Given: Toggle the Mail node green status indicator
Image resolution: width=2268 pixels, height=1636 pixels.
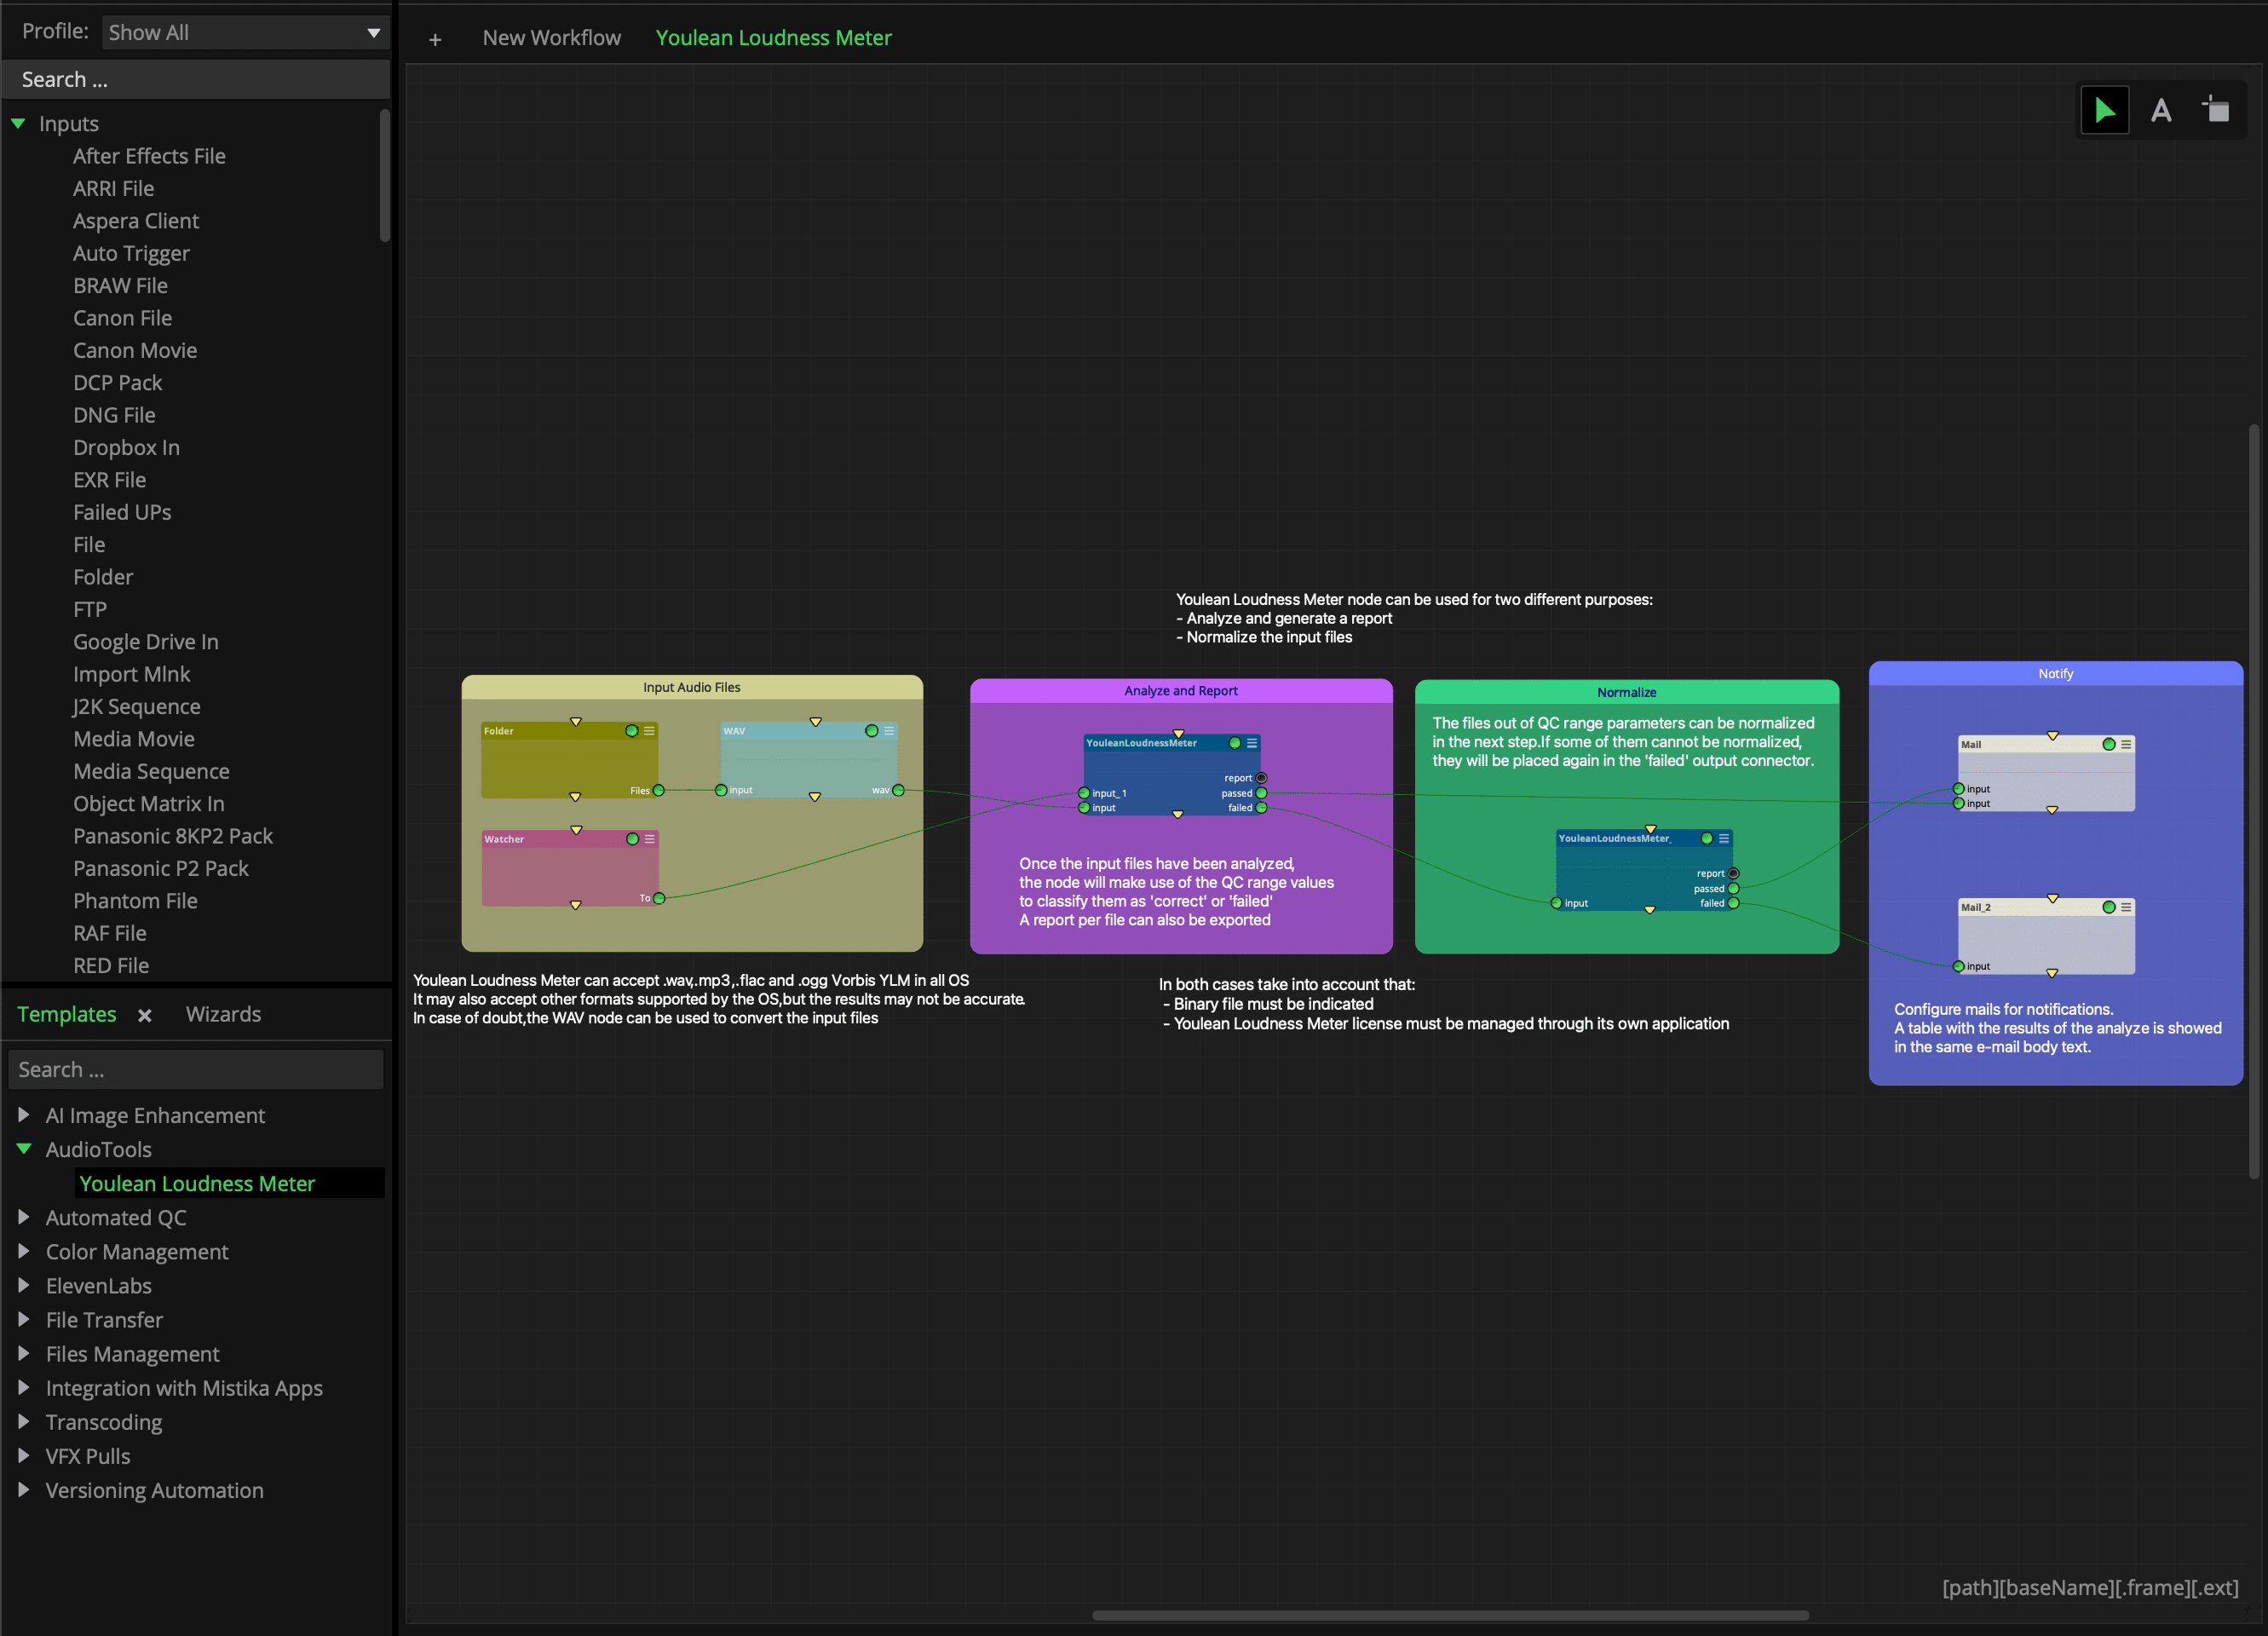Looking at the screenshot, I should click(2108, 744).
